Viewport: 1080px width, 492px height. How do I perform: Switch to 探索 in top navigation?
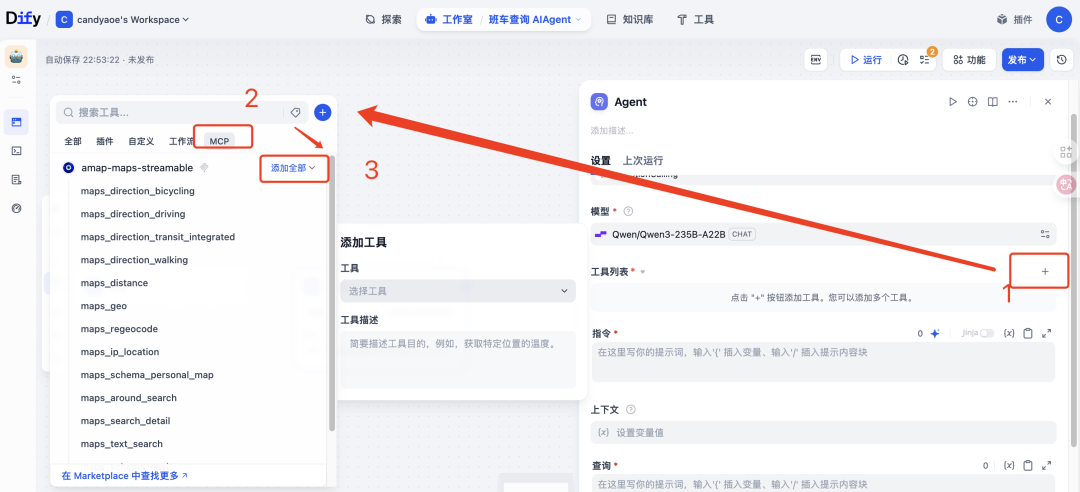384,19
